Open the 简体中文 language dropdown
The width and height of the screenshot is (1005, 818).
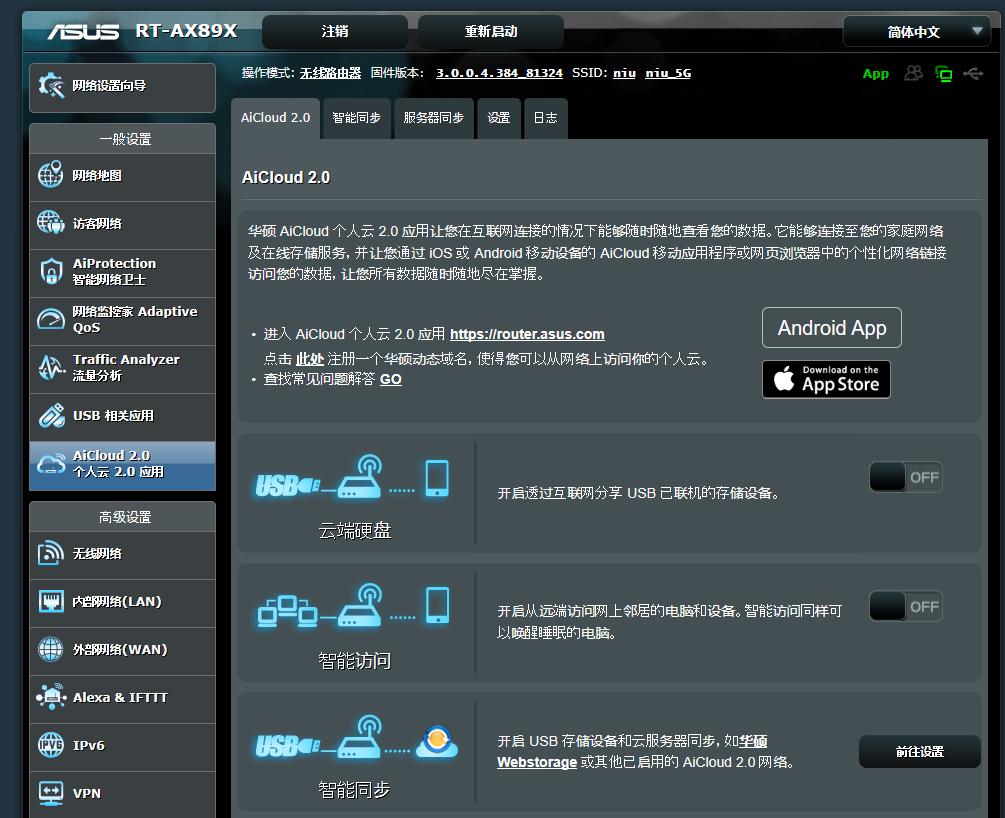[x=917, y=31]
